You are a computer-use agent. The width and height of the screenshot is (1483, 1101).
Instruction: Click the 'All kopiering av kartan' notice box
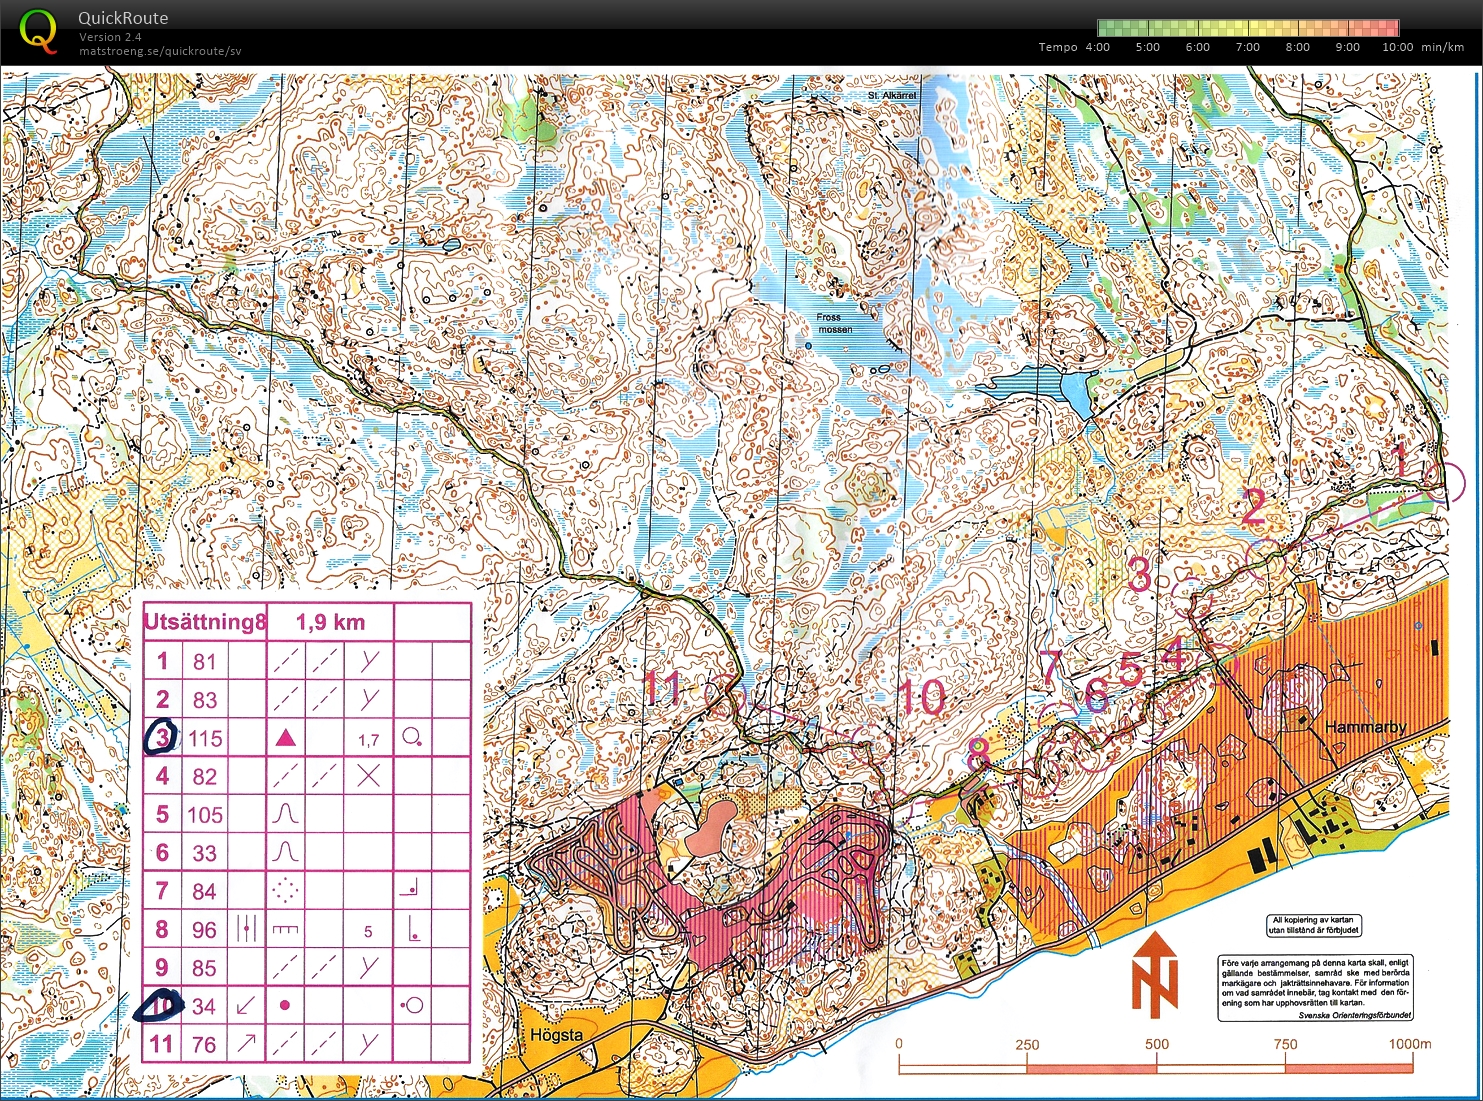[x=1314, y=926]
